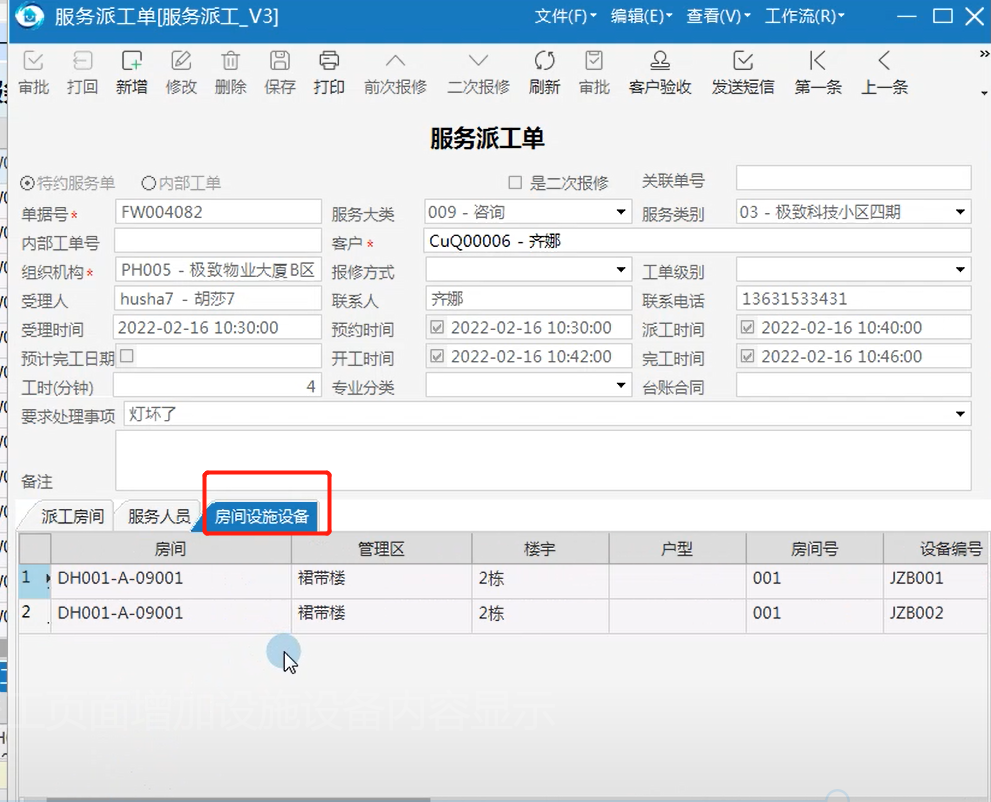The height and width of the screenshot is (802, 991).
Task: Click 组织机构 field PH005
Action: coord(218,270)
